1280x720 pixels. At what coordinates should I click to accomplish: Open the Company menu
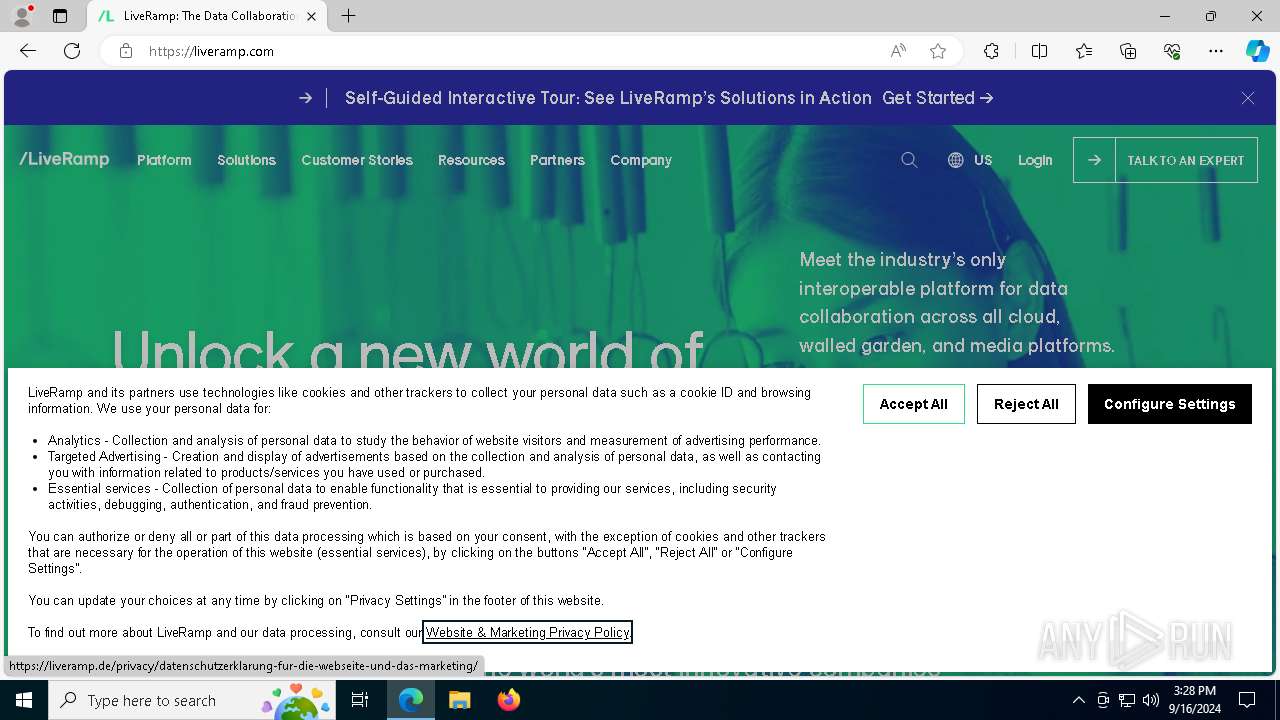(x=641, y=160)
